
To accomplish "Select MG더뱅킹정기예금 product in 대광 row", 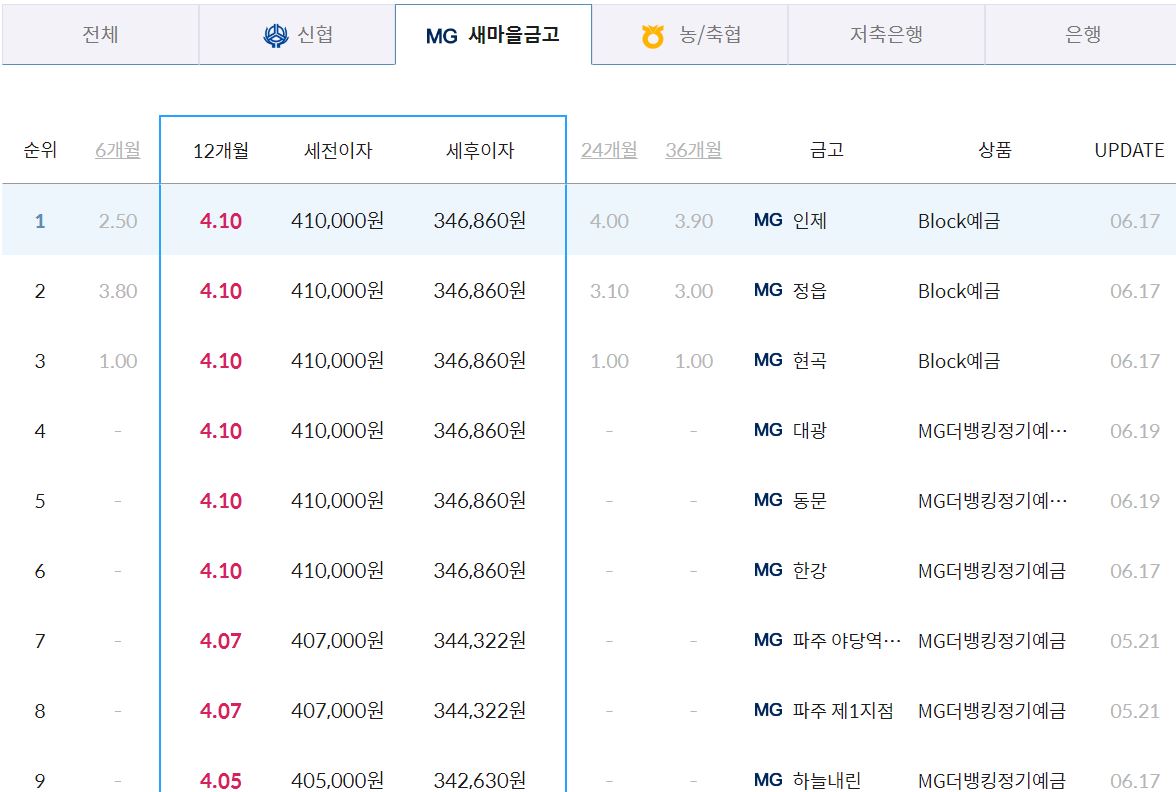I will pyautogui.click(x=992, y=430).
